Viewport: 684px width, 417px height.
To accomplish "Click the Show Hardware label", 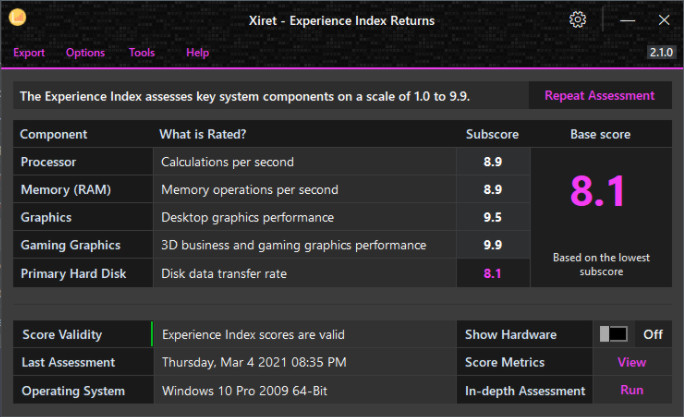I will click(x=510, y=335).
